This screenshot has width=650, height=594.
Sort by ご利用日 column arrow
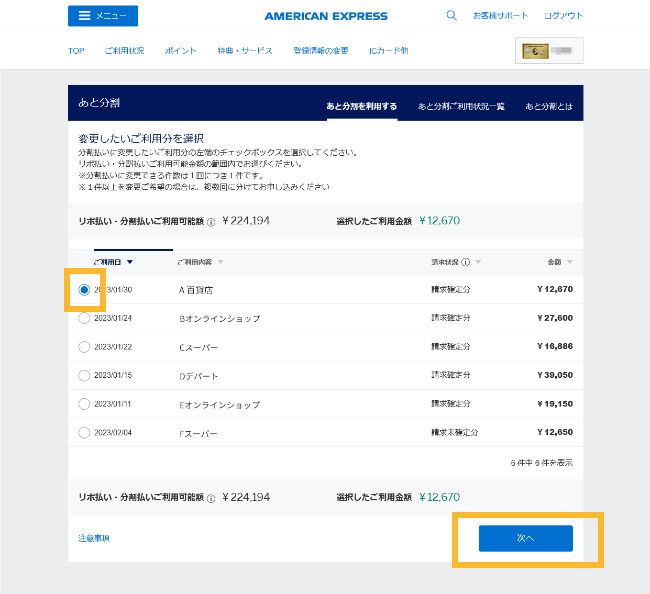click(130, 263)
